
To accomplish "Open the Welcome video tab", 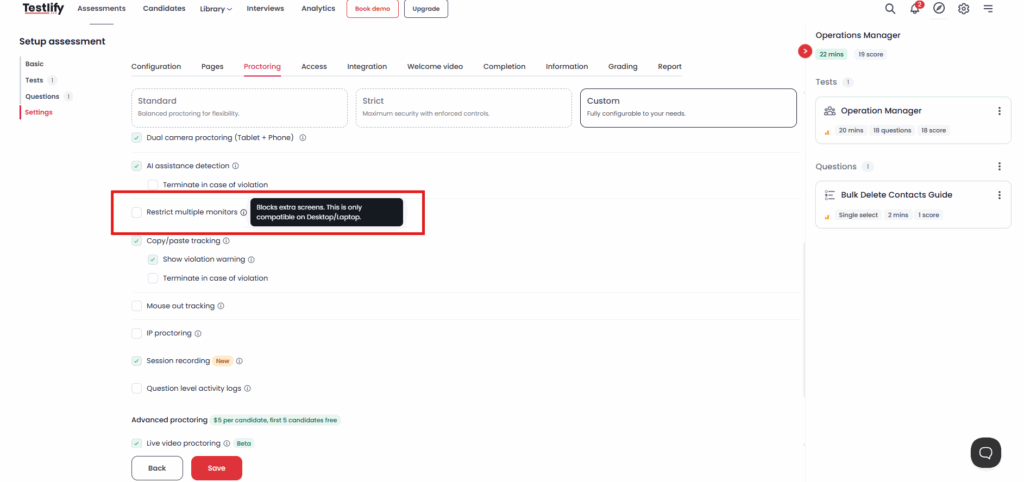I will coord(435,67).
